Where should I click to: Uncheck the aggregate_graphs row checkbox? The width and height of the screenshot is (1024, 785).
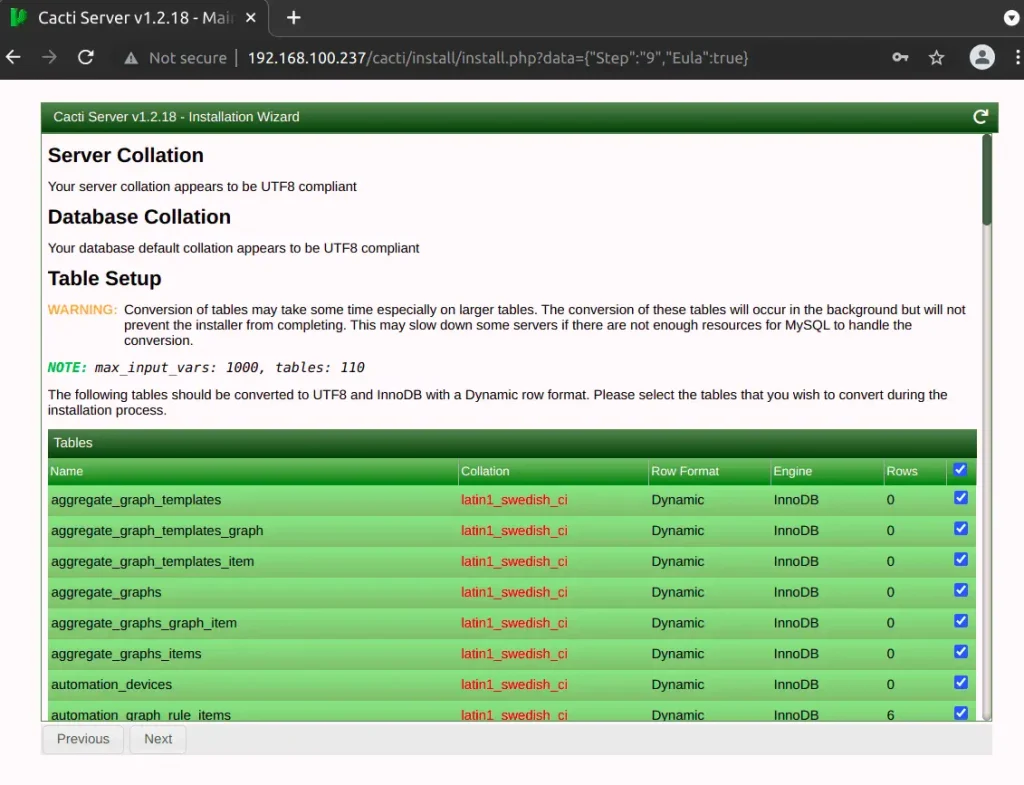coord(960,590)
